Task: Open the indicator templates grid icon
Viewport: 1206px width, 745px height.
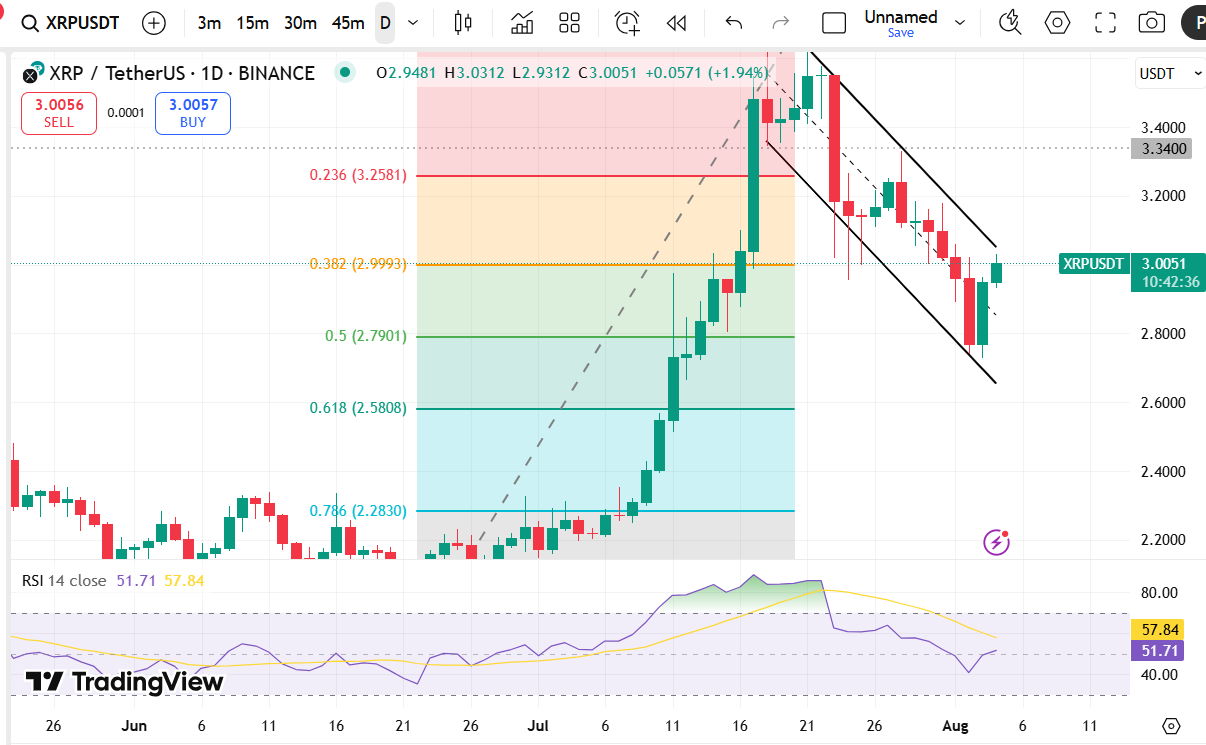Action: pyautogui.click(x=570, y=22)
